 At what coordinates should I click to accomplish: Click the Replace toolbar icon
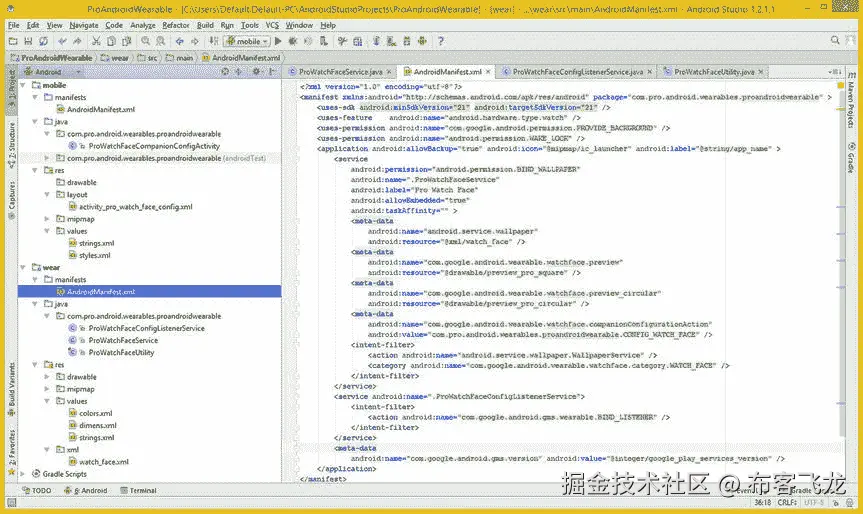160,41
